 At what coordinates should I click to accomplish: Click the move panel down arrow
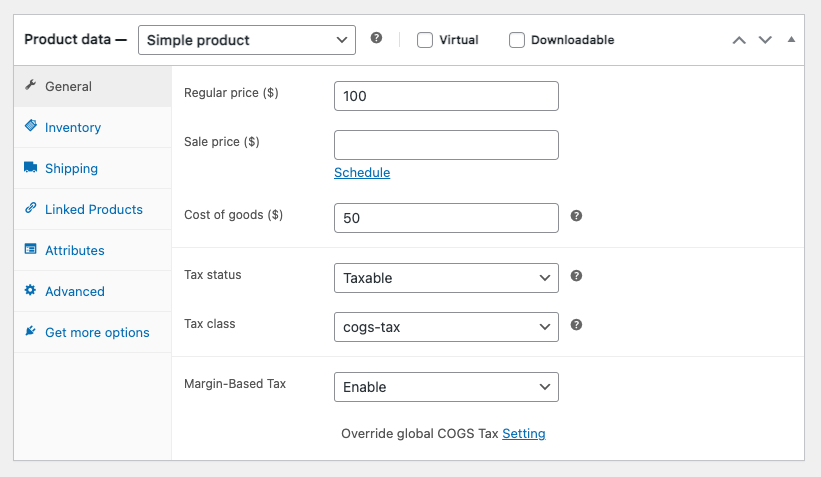(x=765, y=40)
